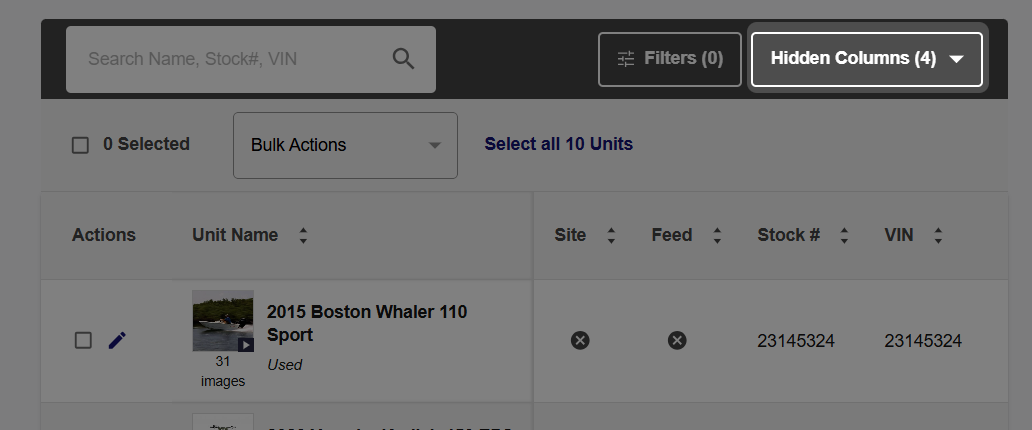Open the Bulk Actions dropdown
The height and width of the screenshot is (430, 1032).
pos(345,145)
